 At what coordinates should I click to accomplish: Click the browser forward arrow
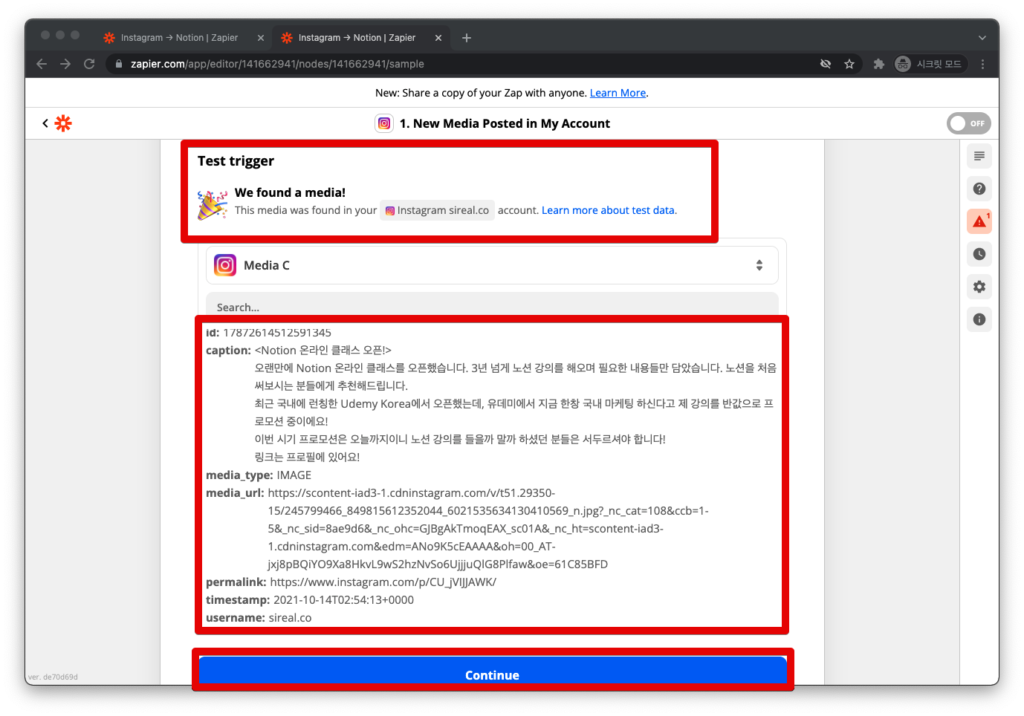pos(65,64)
